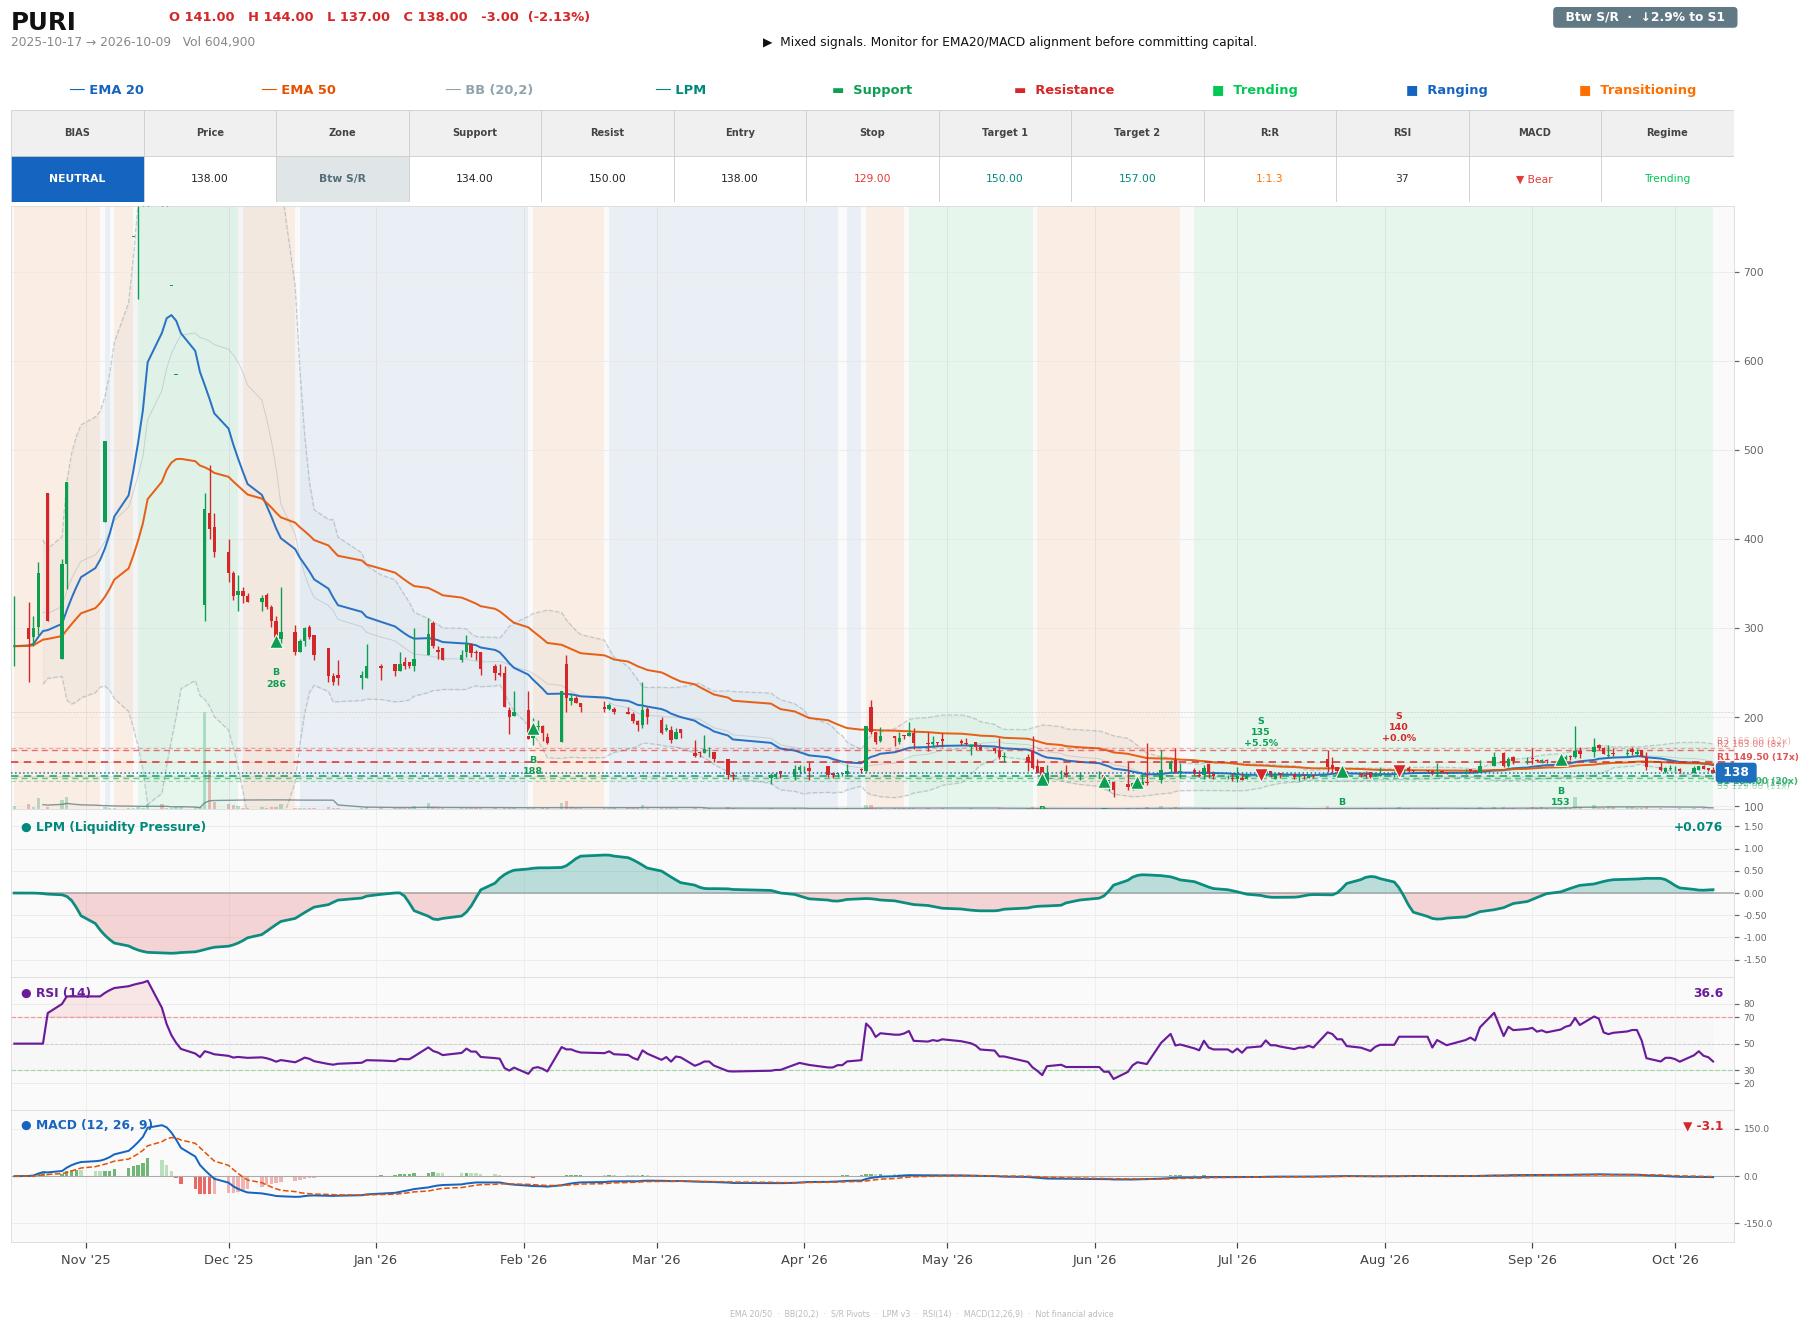Click the EMA 50 legend entry
This screenshot has height=1330, width=1810.
[298, 90]
